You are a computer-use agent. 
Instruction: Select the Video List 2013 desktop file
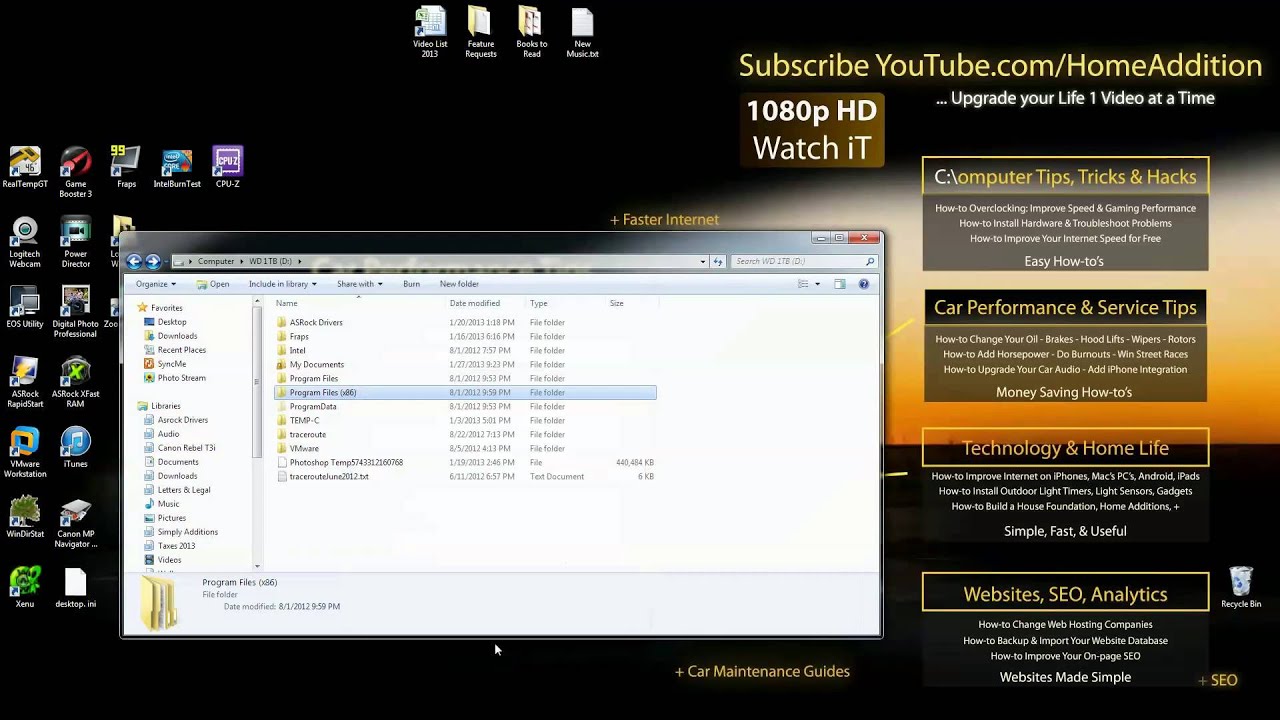click(430, 33)
